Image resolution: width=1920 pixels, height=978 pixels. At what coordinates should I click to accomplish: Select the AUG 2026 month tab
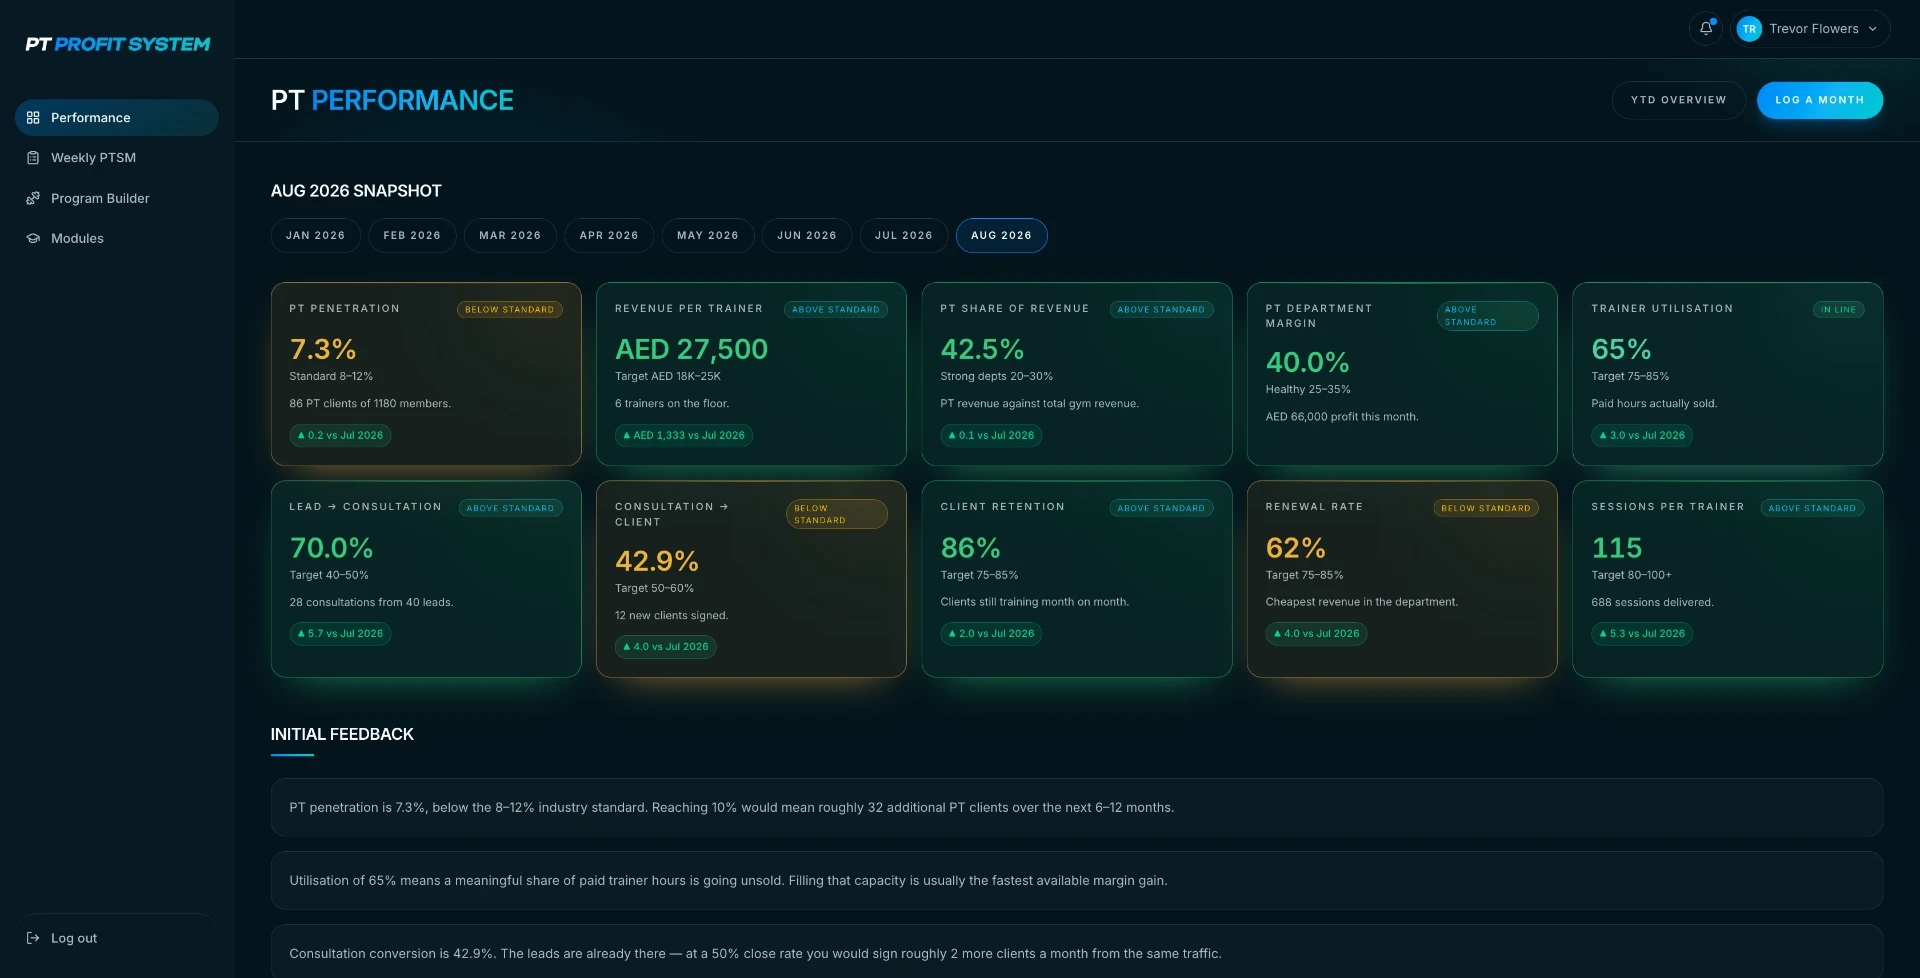(x=1001, y=236)
